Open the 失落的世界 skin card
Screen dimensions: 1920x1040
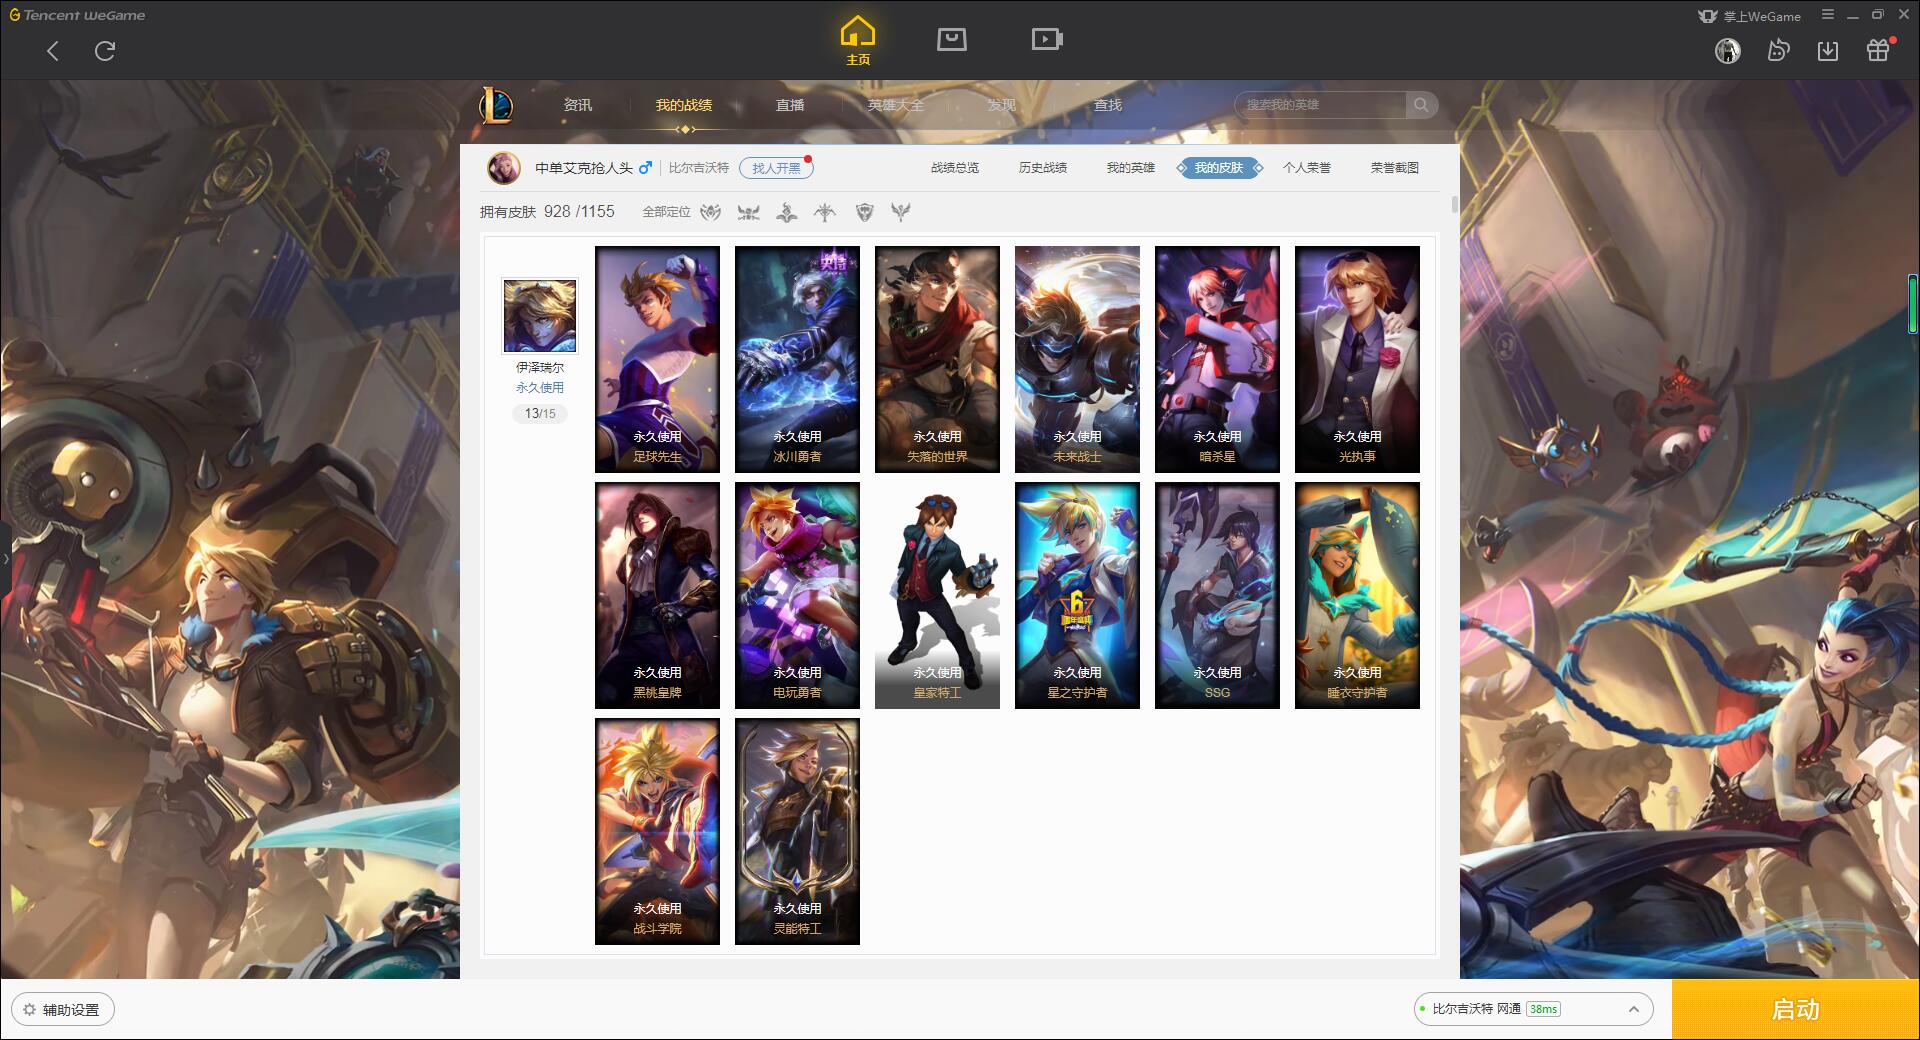(937, 359)
